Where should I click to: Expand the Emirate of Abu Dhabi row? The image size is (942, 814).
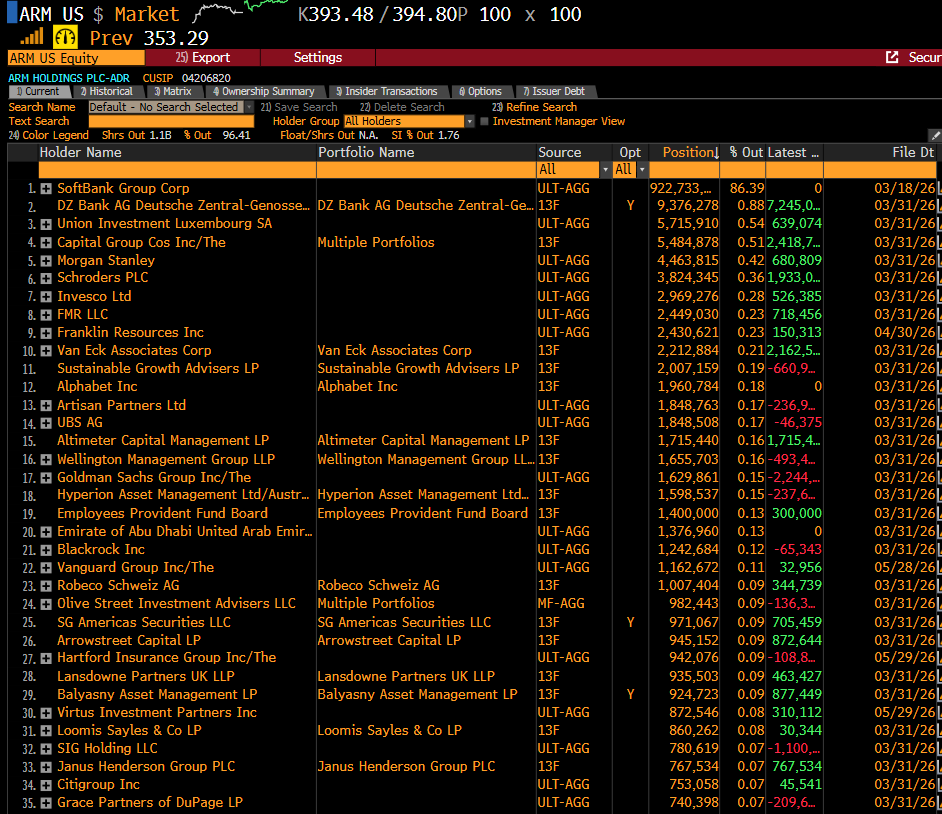46,532
